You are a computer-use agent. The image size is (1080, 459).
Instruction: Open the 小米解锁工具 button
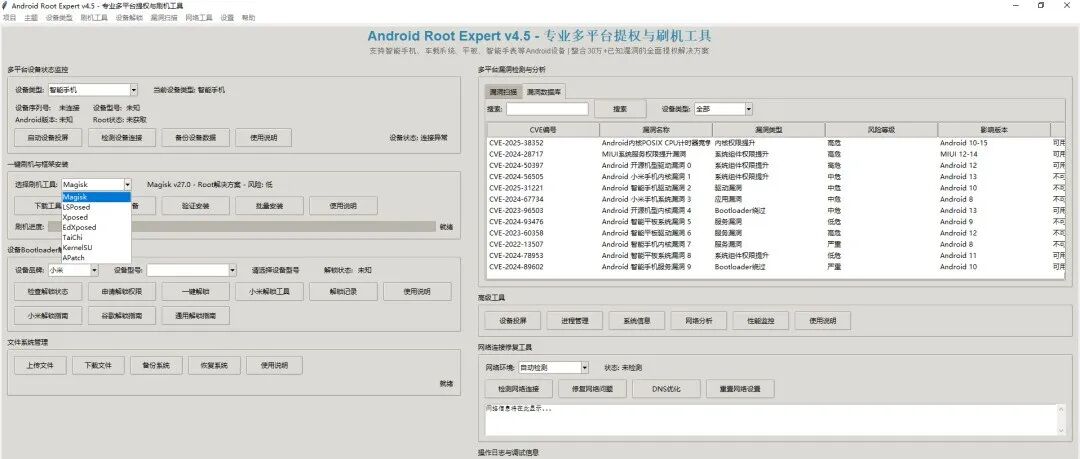[x=269, y=292]
